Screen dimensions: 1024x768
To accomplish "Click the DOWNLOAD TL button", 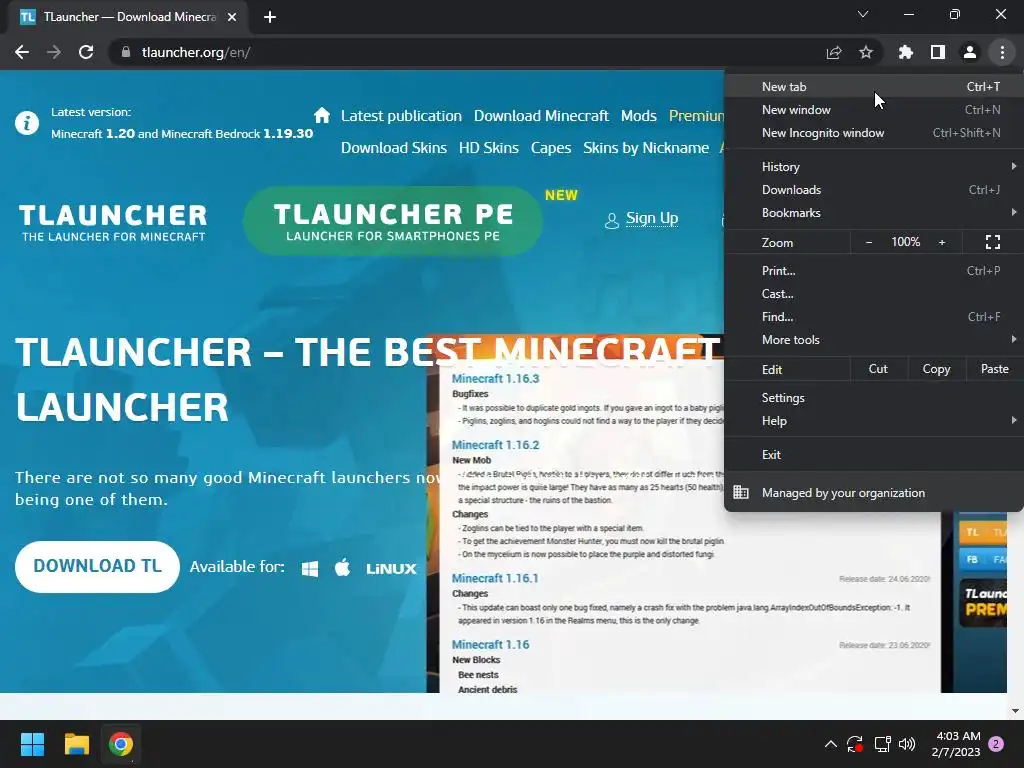I will pos(97,566).
